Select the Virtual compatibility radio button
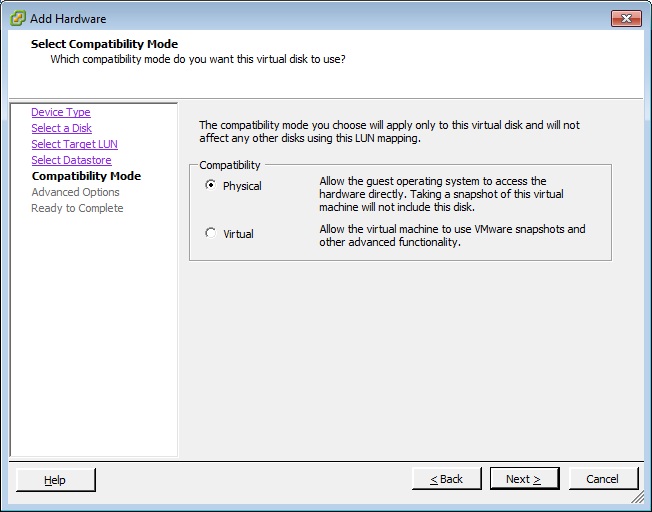Viewport: 652px width, 512px height. (x=210, y=233)
